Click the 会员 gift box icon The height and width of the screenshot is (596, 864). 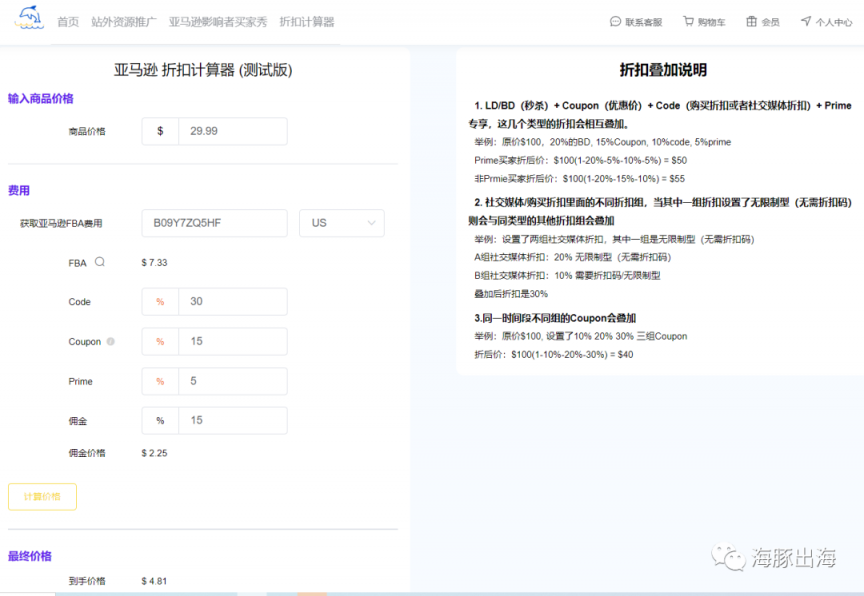point(752,21)
